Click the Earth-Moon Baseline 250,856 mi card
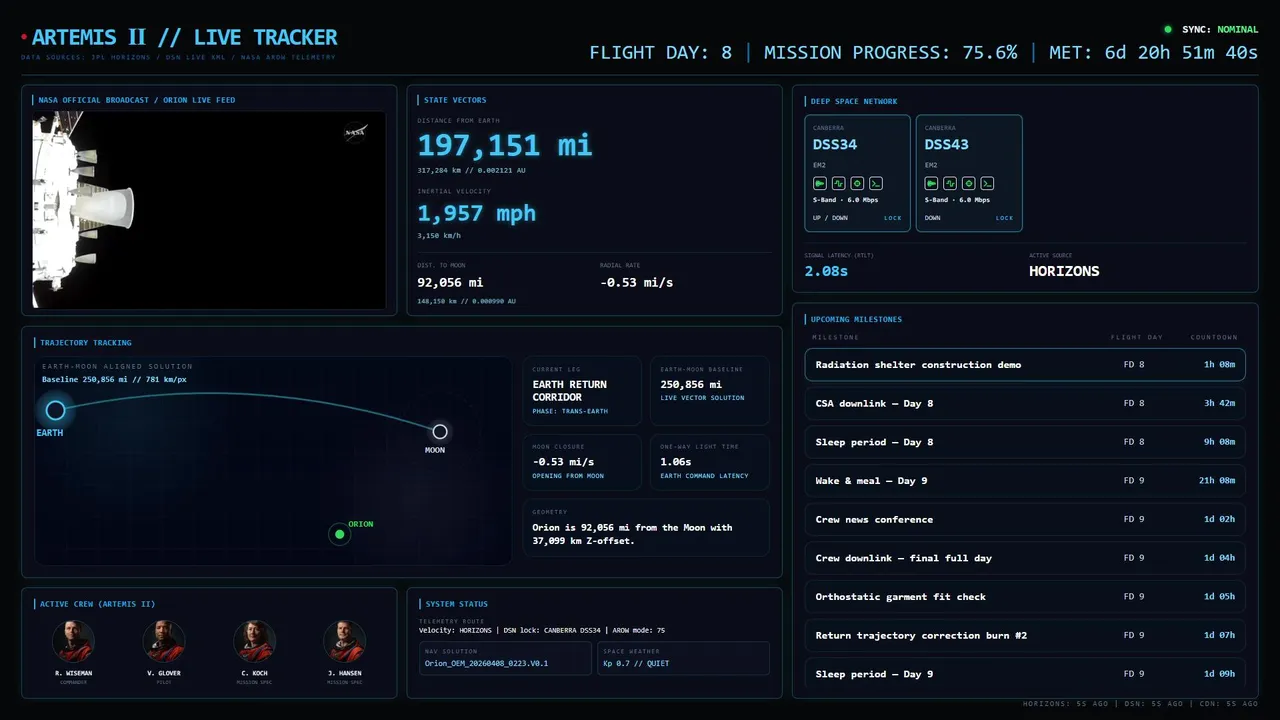Screen dimensions: 1280x720 point(710,391)
